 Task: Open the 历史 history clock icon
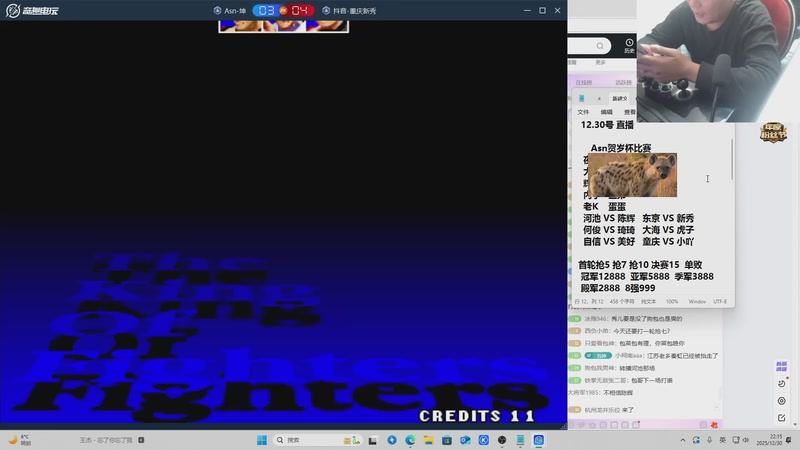(x=629, y=45)
